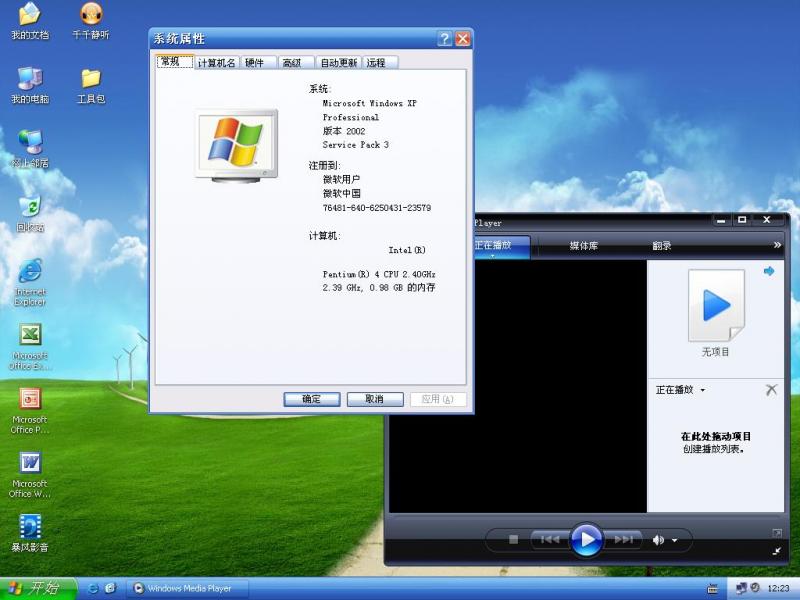This screenshot has width=800, height=600.
Task: Maximize the Windows Media Player window
Action: 742,220
